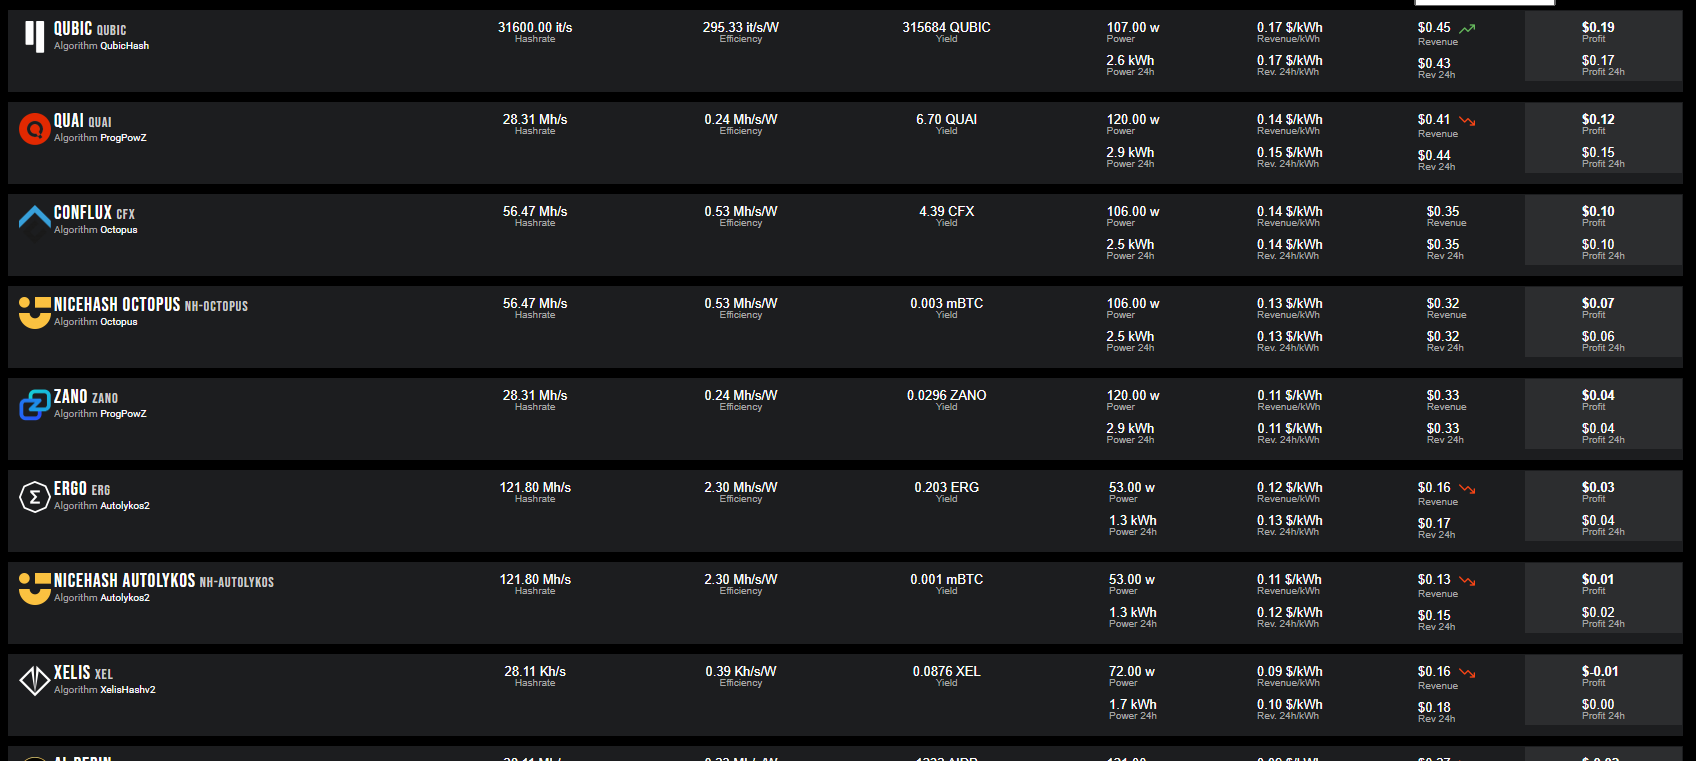1696x761 pixels.
Task: Click the NiceHash Octopus logo icon
Action: 35,312
